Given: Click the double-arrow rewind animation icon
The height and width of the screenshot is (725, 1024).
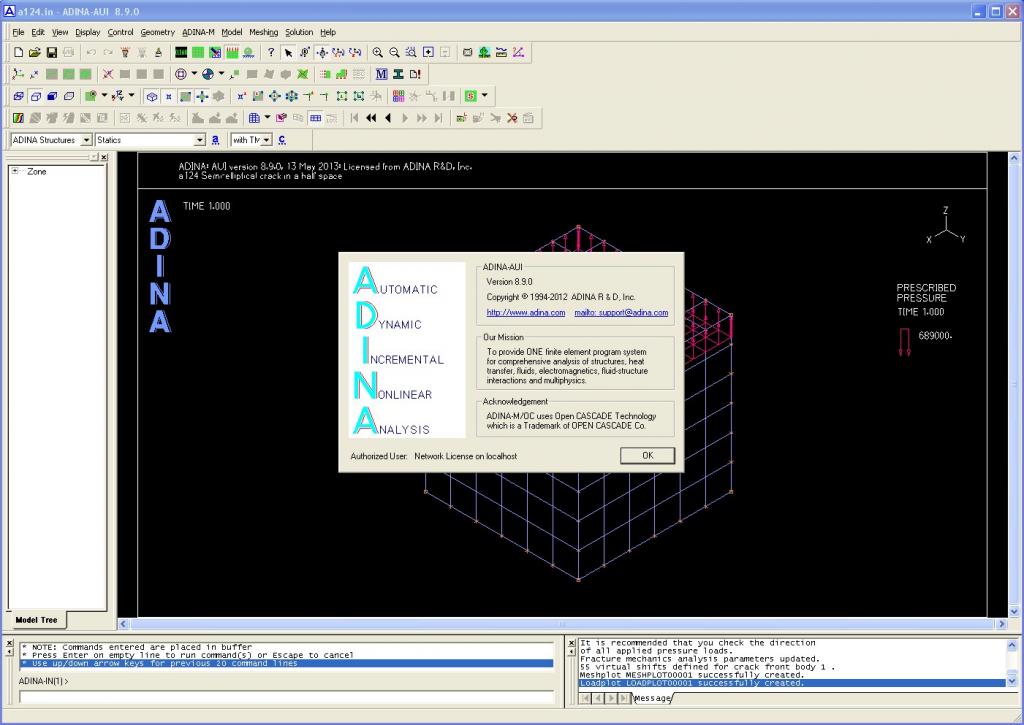Looking at the screenshot, I should [371, 118].
